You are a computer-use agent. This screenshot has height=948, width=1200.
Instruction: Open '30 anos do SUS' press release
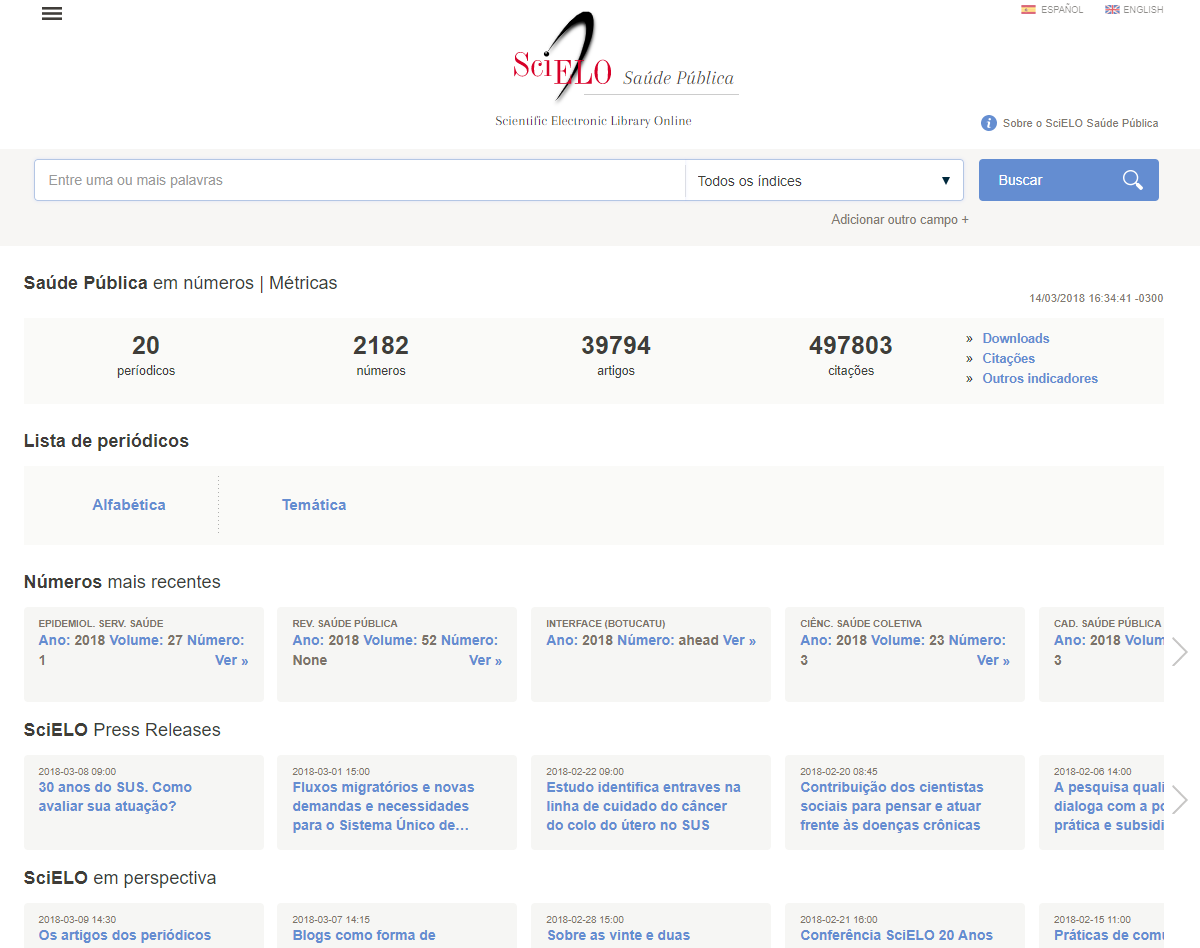coord(115,796)
